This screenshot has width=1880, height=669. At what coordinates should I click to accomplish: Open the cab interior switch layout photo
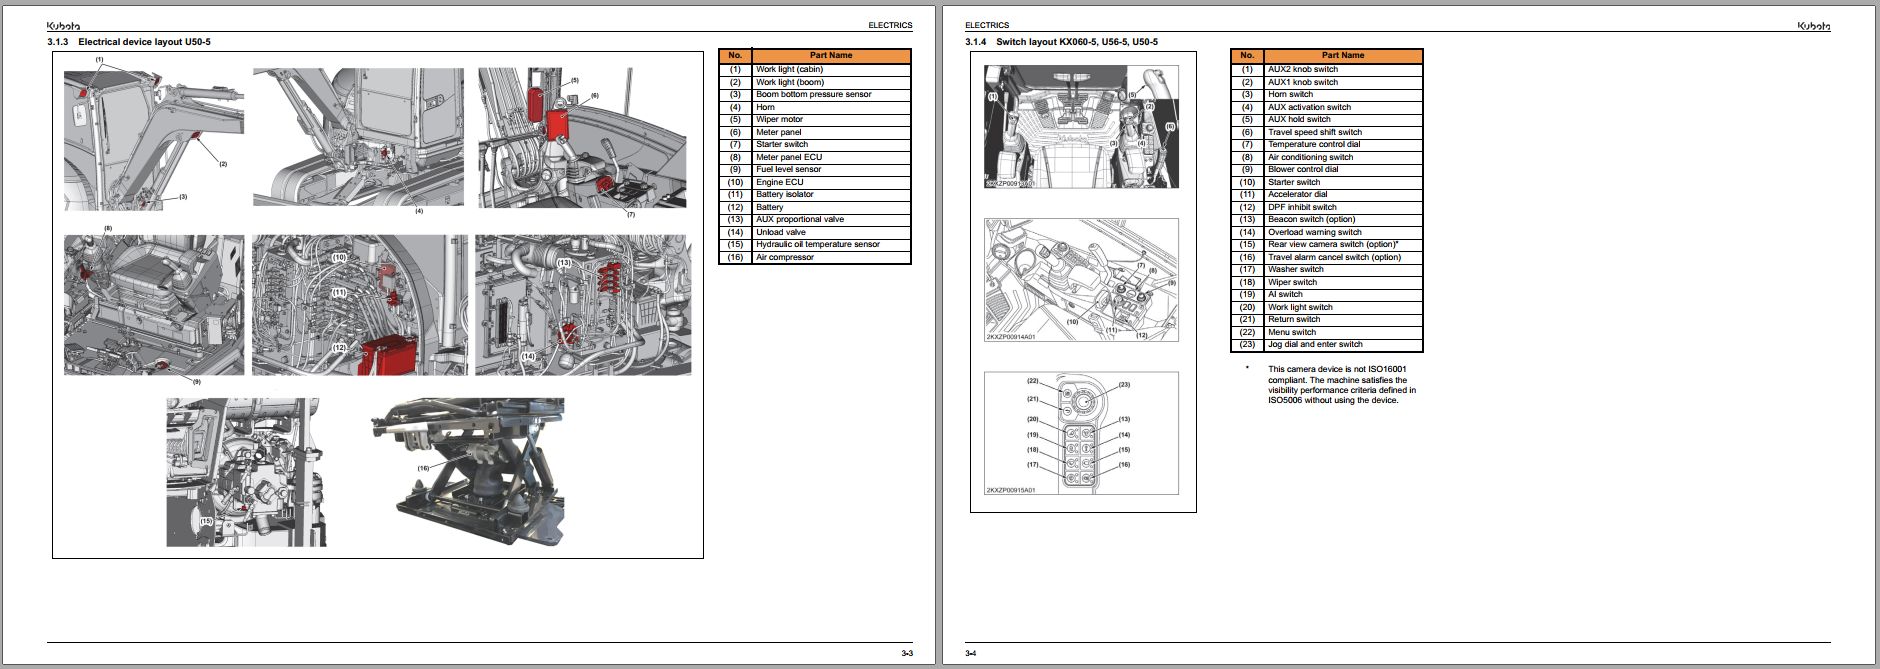(x=1081, y=127)
